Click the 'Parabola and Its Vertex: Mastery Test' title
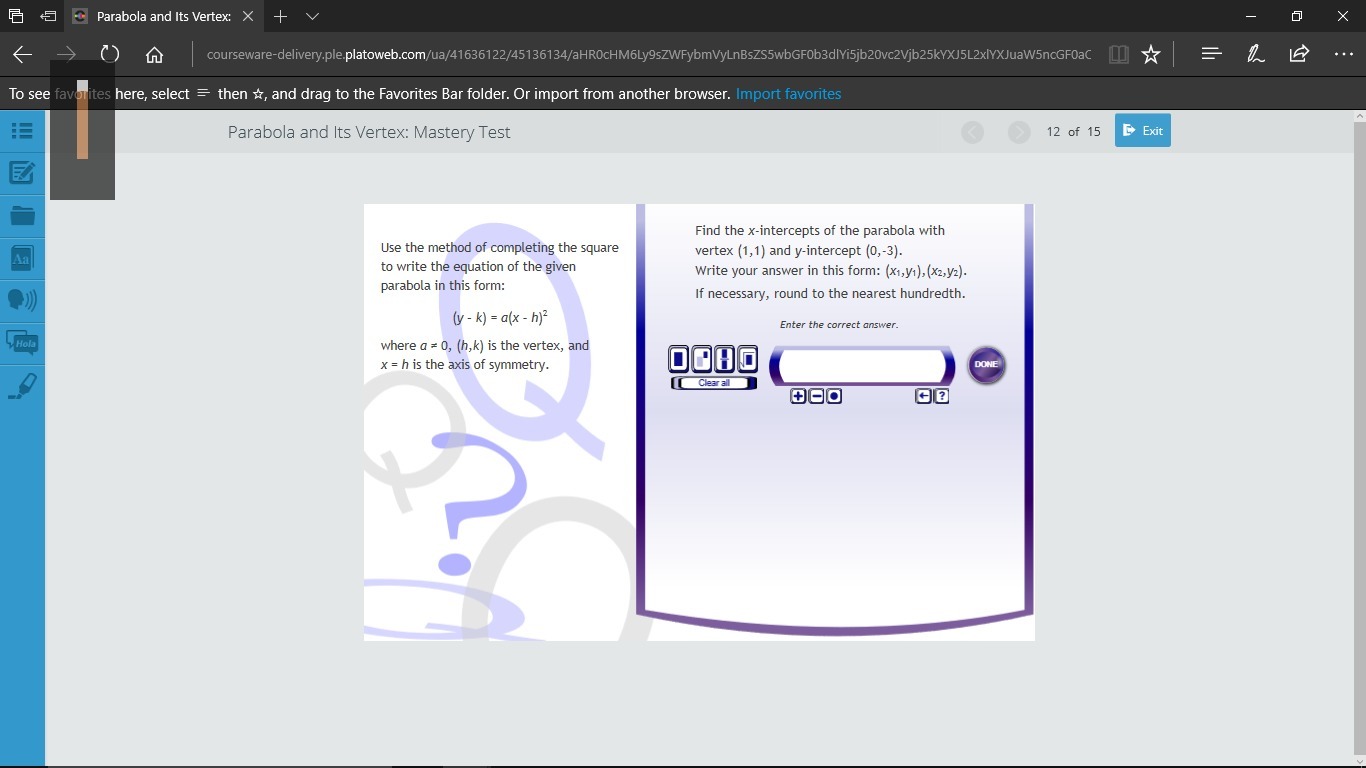 (x=369, y=132)
